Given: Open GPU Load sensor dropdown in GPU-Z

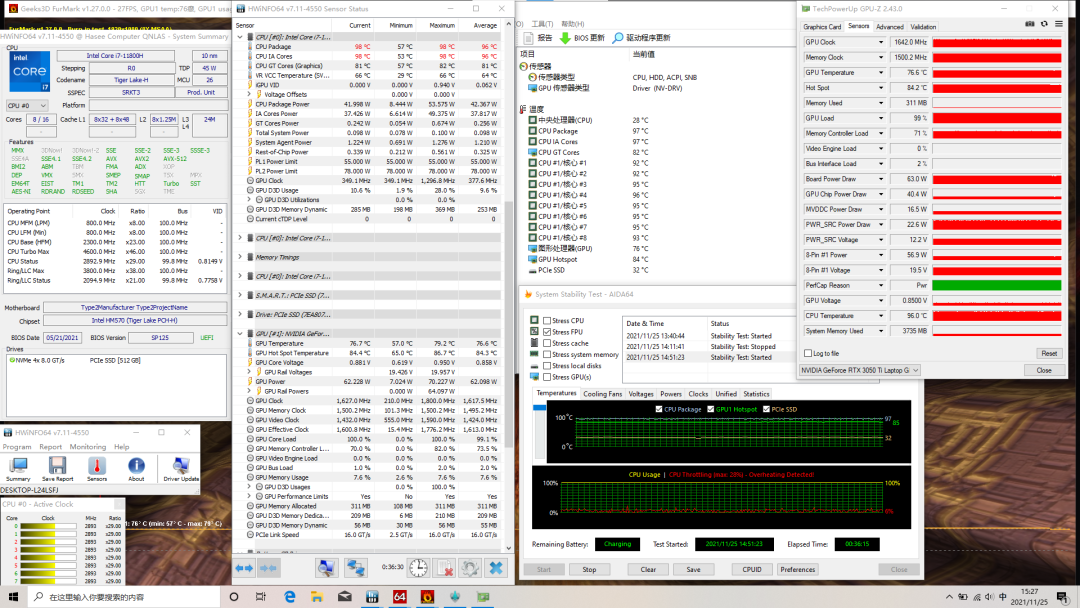Looking at the screenshot, I should pos(880,118).
